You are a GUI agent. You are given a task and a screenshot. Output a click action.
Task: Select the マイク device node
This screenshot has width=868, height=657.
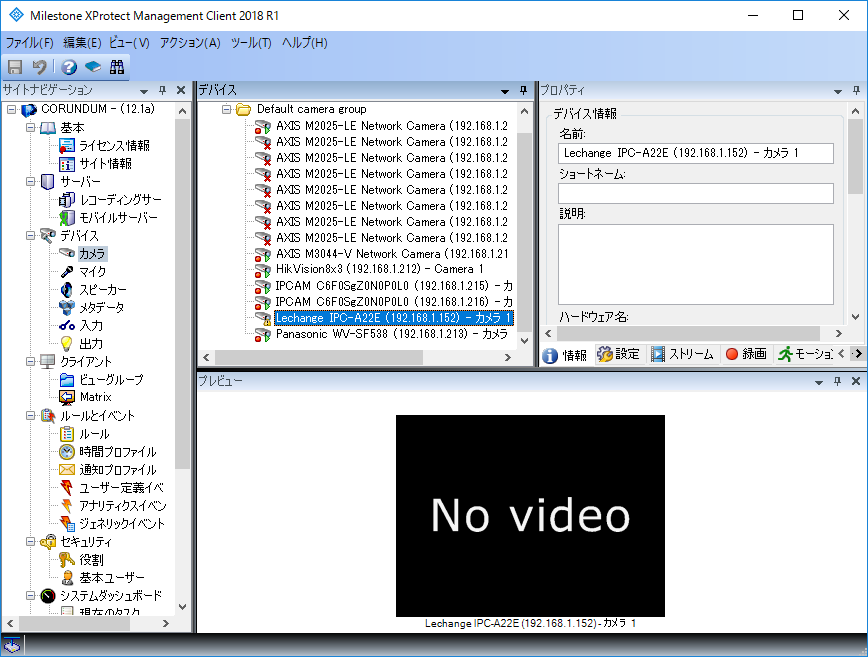click(x=92, y=272)
